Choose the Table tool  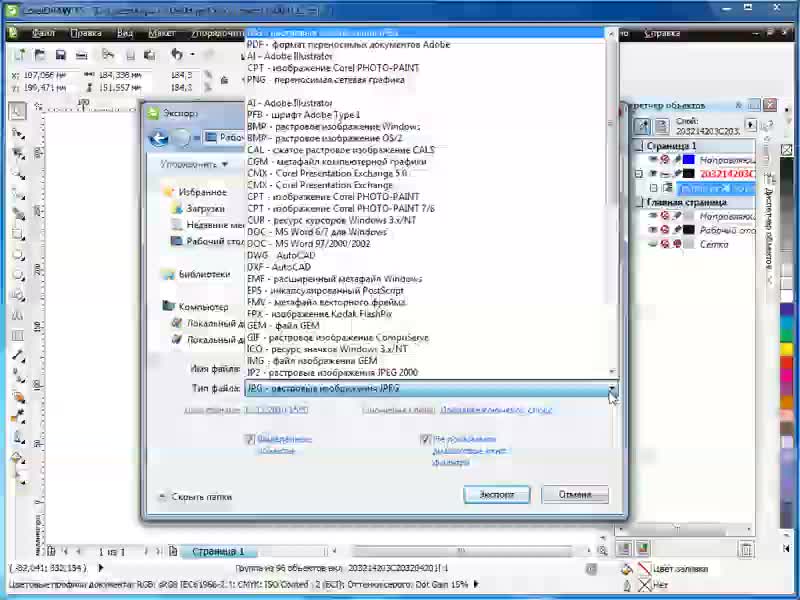click(18, 335)
